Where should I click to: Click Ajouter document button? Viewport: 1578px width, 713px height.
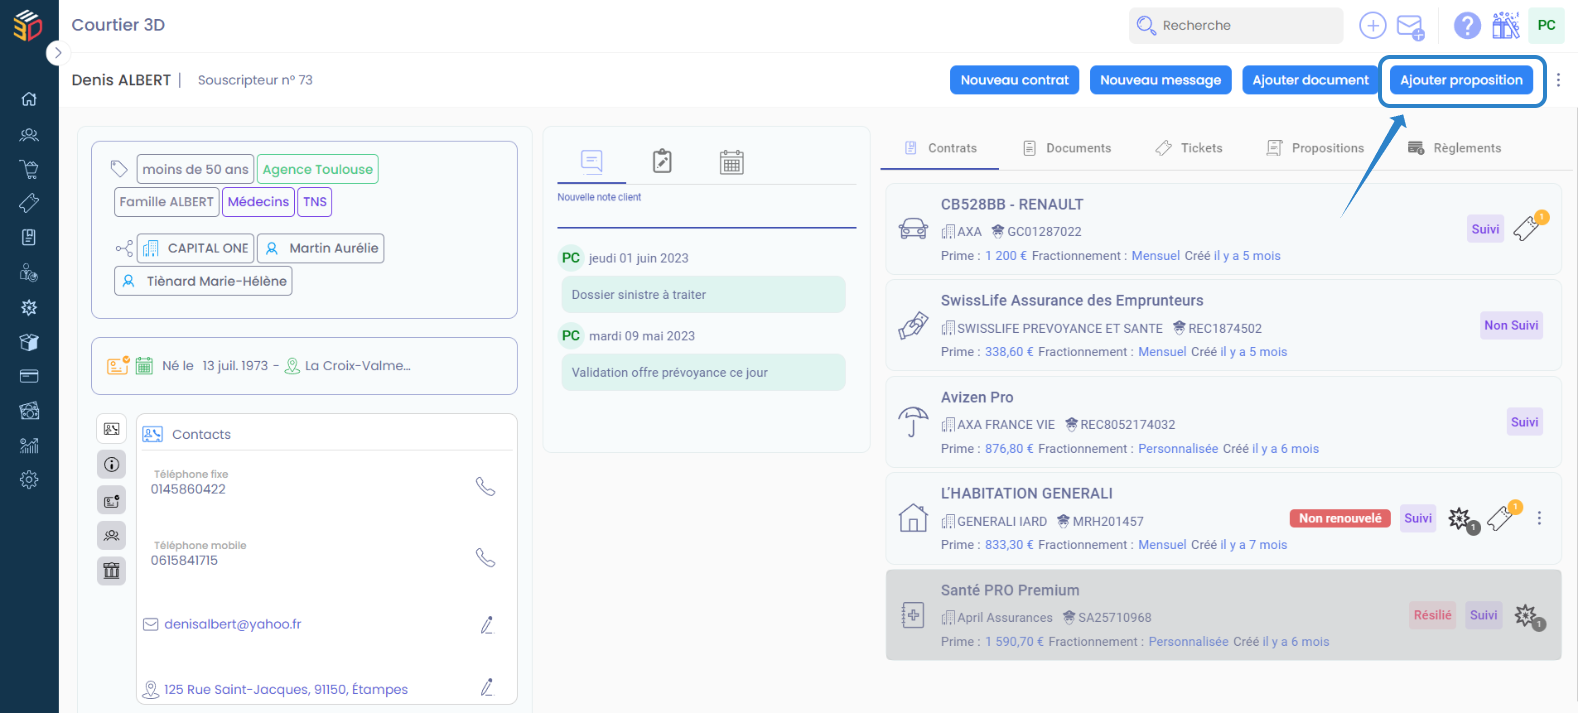coord(1310,80)
